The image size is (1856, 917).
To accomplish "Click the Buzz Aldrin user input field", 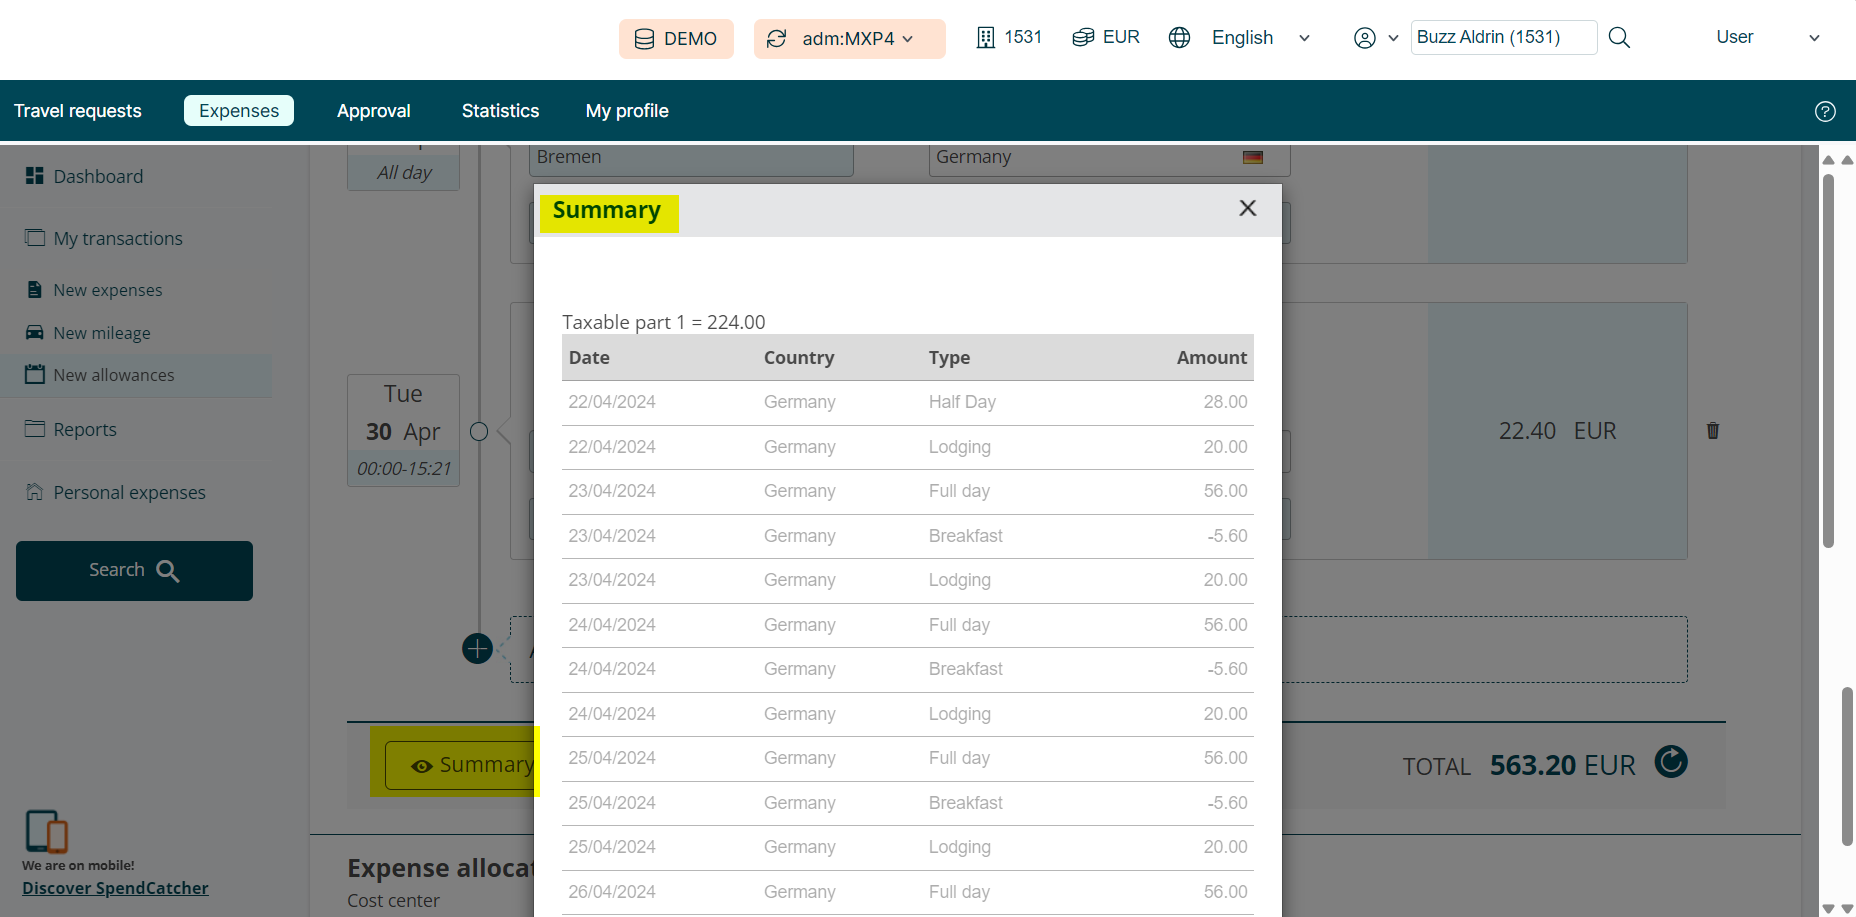I will point(1503,38).
